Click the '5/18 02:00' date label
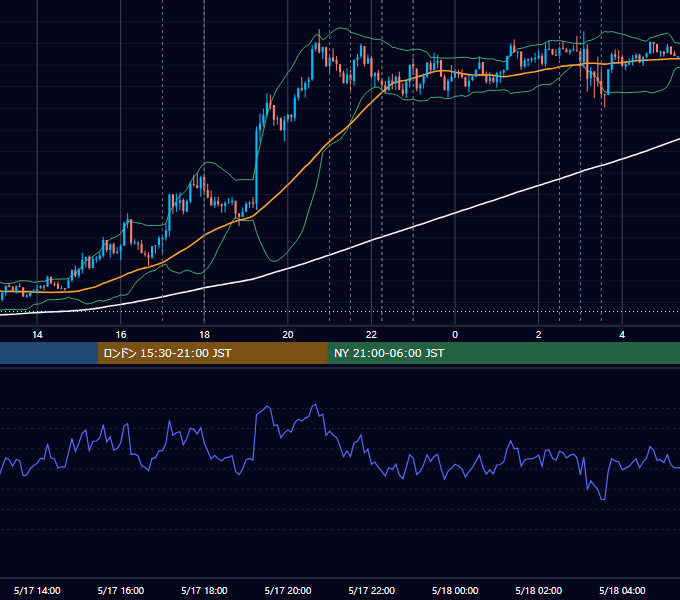This screenshot has width=680, height=600. pyautogui.click(x=539, y=590)
